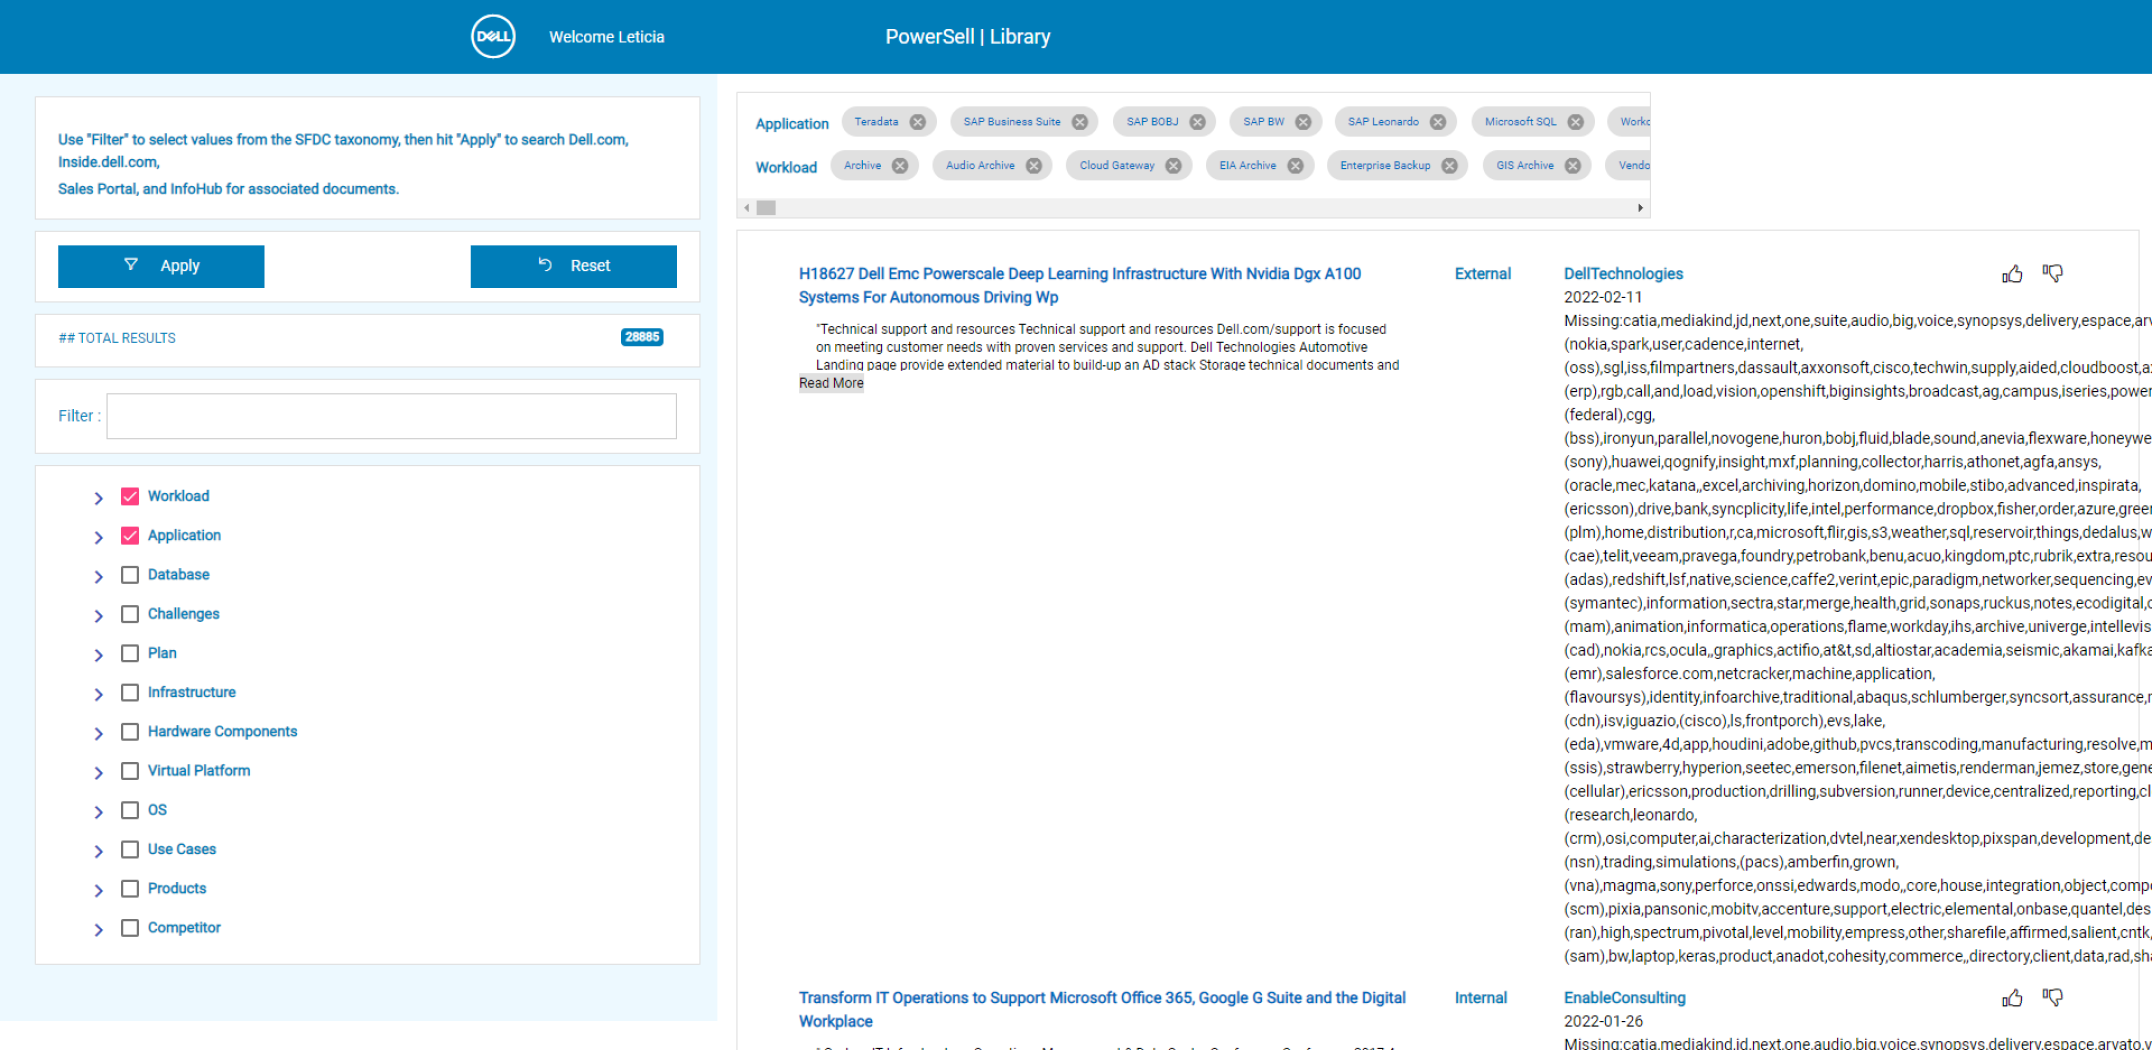
Task: Check the Database checkbox
Action: [130, 575]
